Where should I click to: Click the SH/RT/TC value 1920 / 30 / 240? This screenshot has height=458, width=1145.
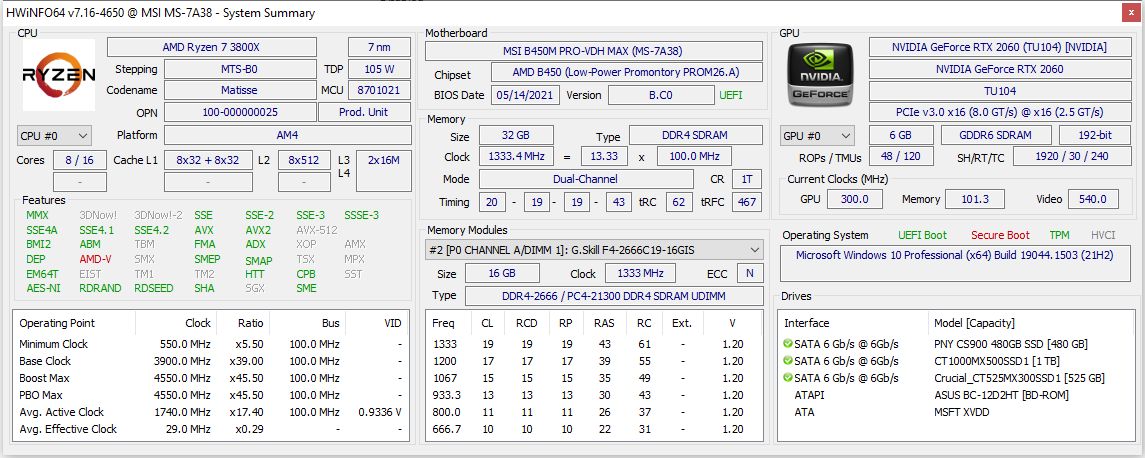tap(1071, 156)
